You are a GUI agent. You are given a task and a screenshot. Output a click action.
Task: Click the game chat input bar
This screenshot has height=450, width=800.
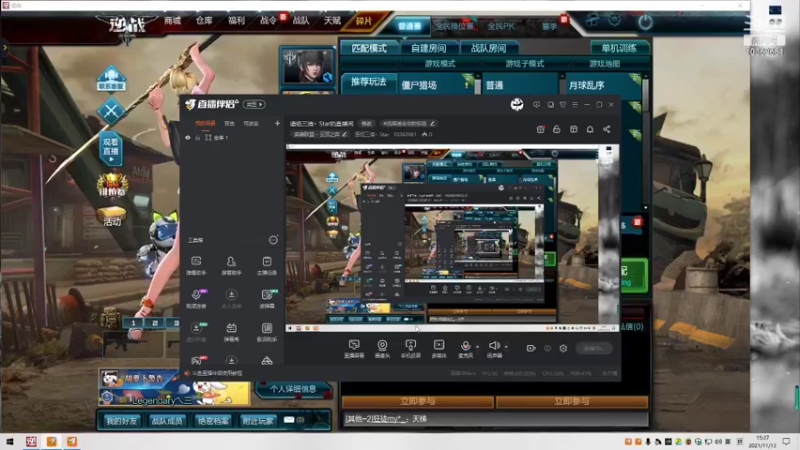(x=495, y=419)
